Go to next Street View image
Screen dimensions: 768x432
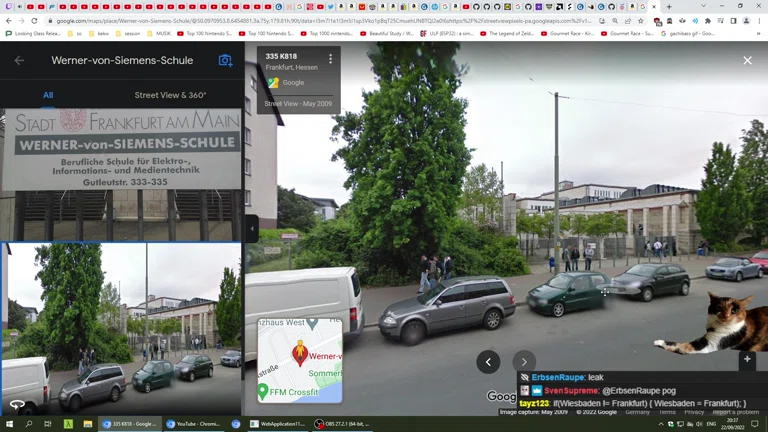pos(524,362)
